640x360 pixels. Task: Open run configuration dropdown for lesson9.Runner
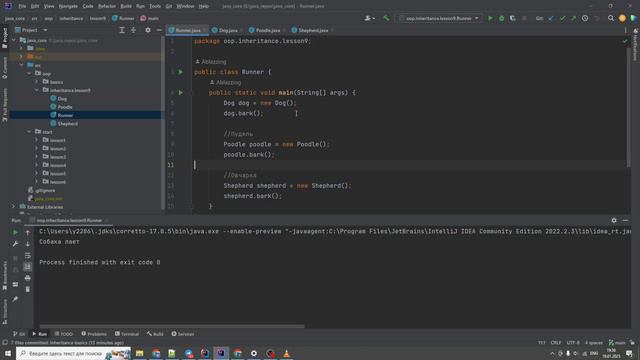pos(439,18)
